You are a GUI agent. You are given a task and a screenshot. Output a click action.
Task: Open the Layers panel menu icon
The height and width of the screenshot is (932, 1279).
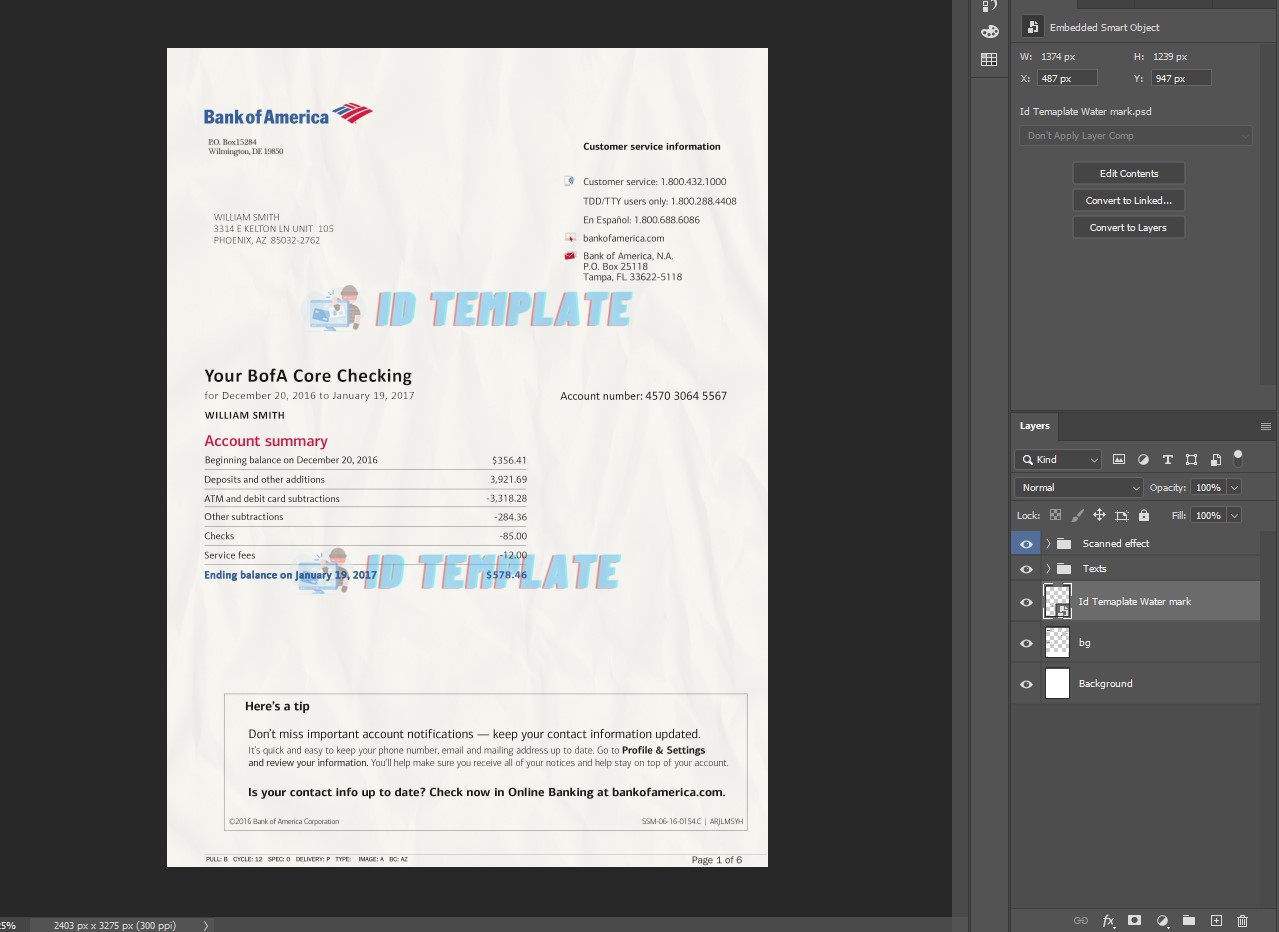click(1265, 426)
